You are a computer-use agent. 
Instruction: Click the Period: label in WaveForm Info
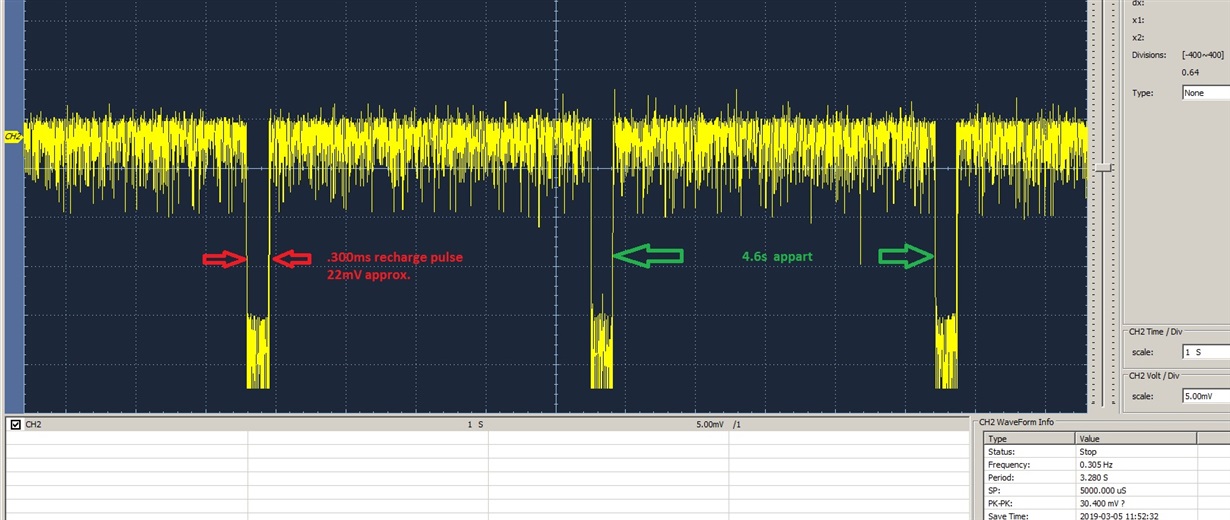pos(1000,478)
